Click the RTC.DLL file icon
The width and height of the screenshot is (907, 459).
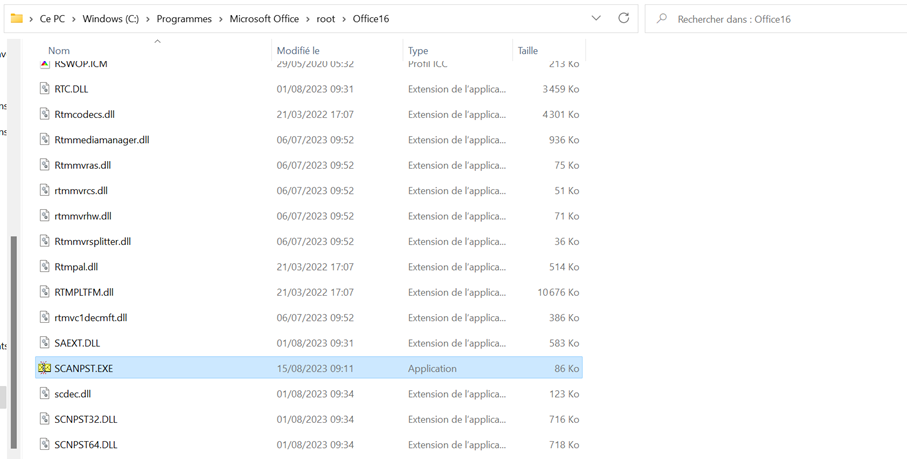[45, 89]
